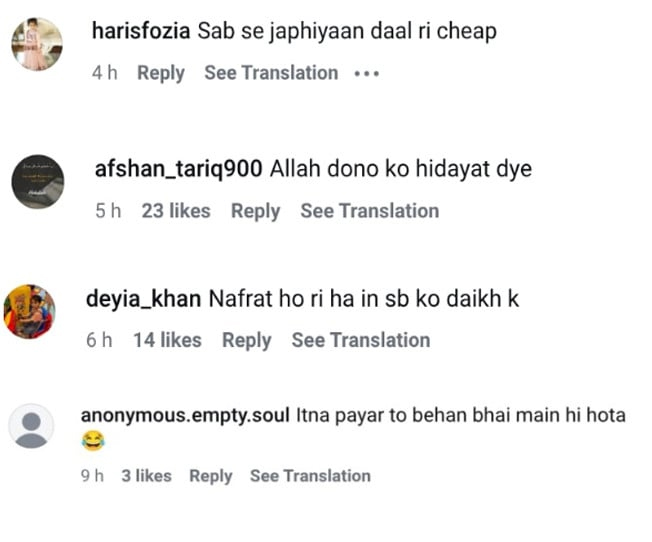Viewport: 652px width, 542px height.
Task: View the 23 likes on afshan_tariq900's comment
Action: [x=175, y=211]
